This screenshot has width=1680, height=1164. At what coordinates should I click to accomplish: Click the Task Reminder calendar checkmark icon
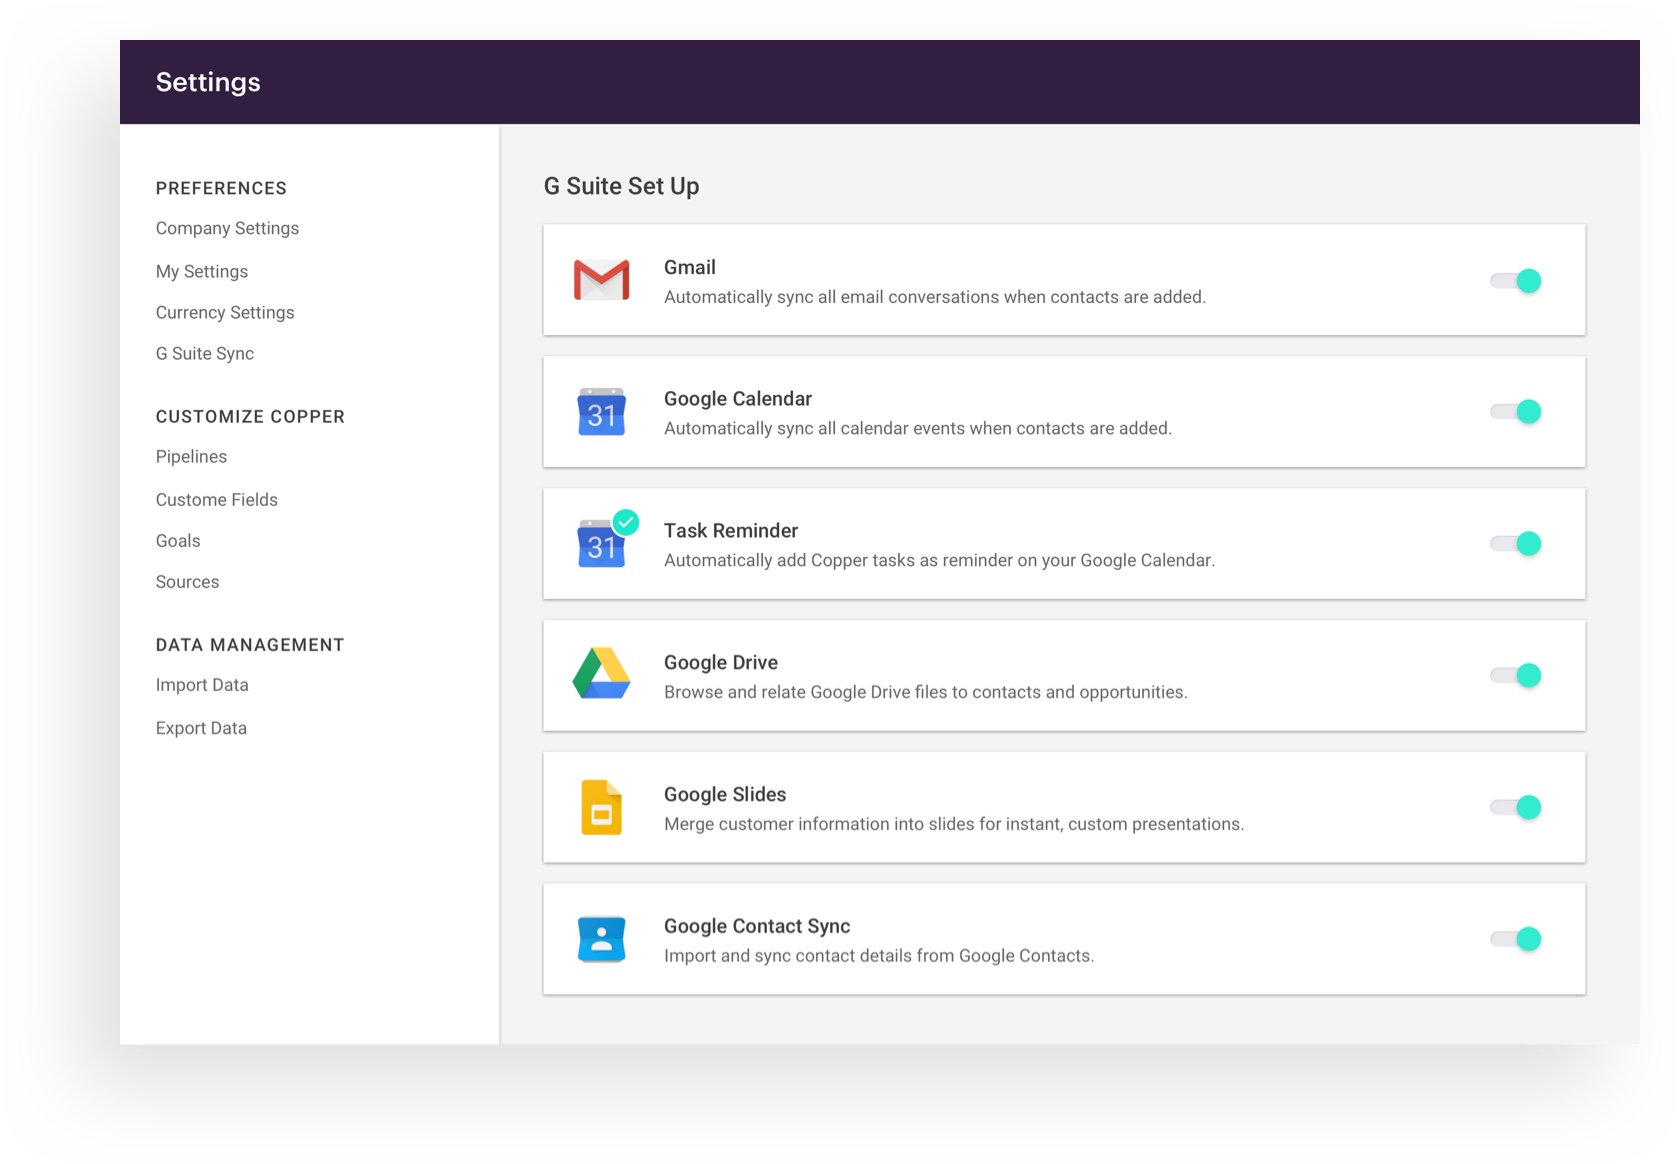pos(607,540)
